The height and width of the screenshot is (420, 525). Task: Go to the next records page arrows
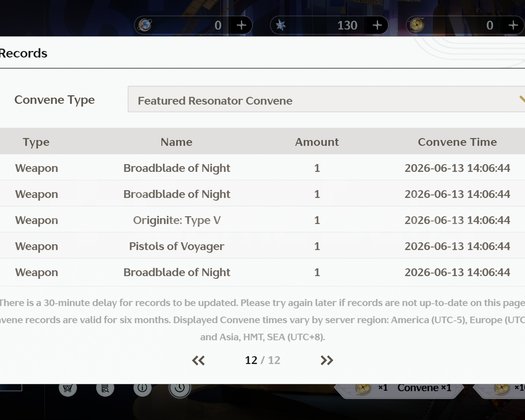(x=327, y=360)
